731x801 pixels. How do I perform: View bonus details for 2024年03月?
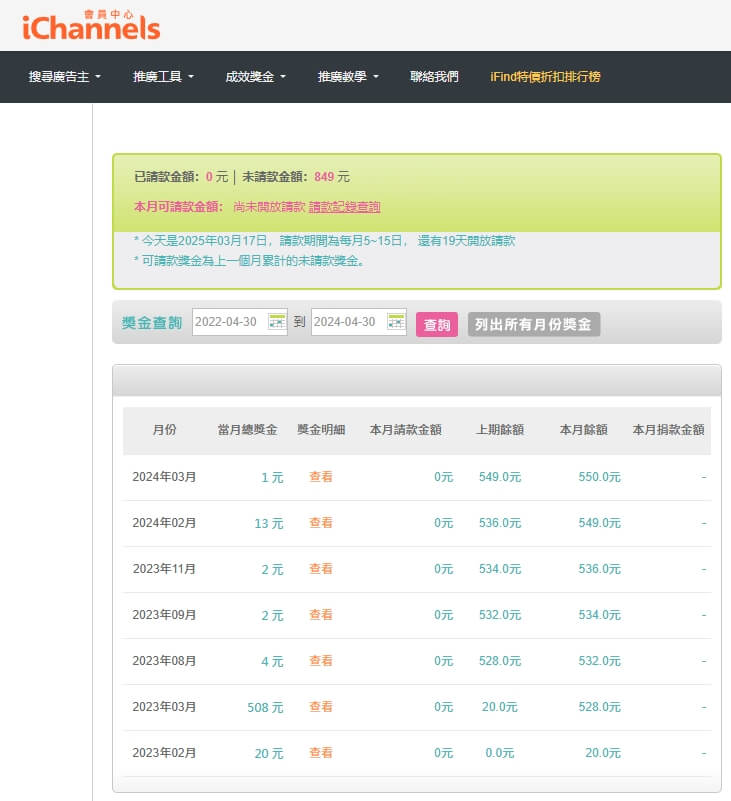[x=321, y=477]
